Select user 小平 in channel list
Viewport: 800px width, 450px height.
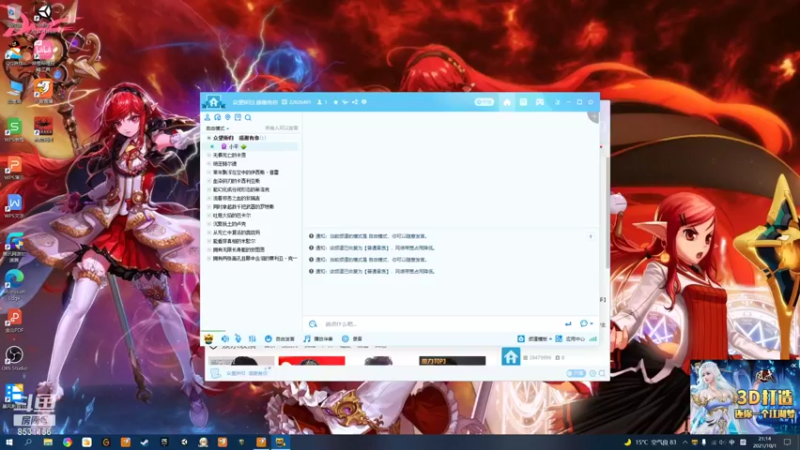[x=233, y=146]
